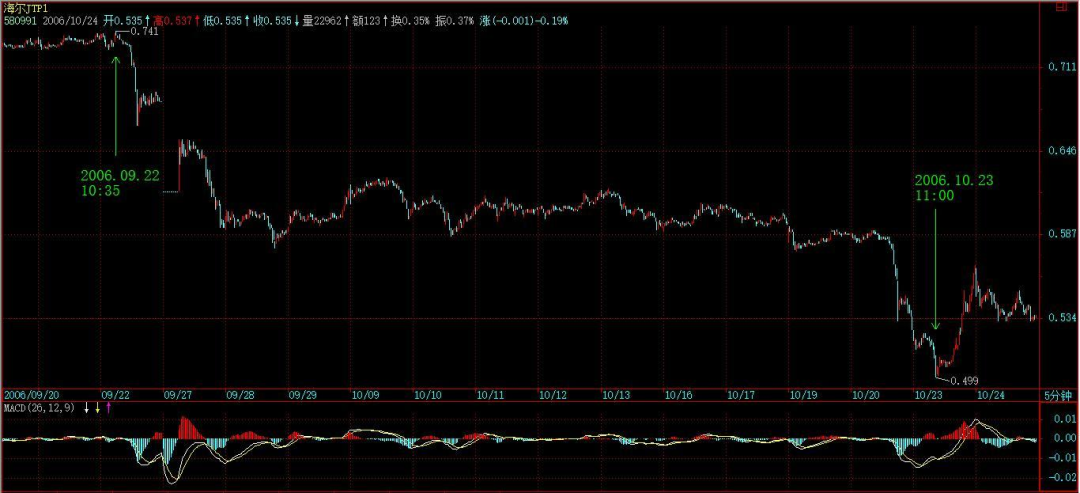
Task: Click the 09/28 date on the time axis
Action: click(240, 395)
